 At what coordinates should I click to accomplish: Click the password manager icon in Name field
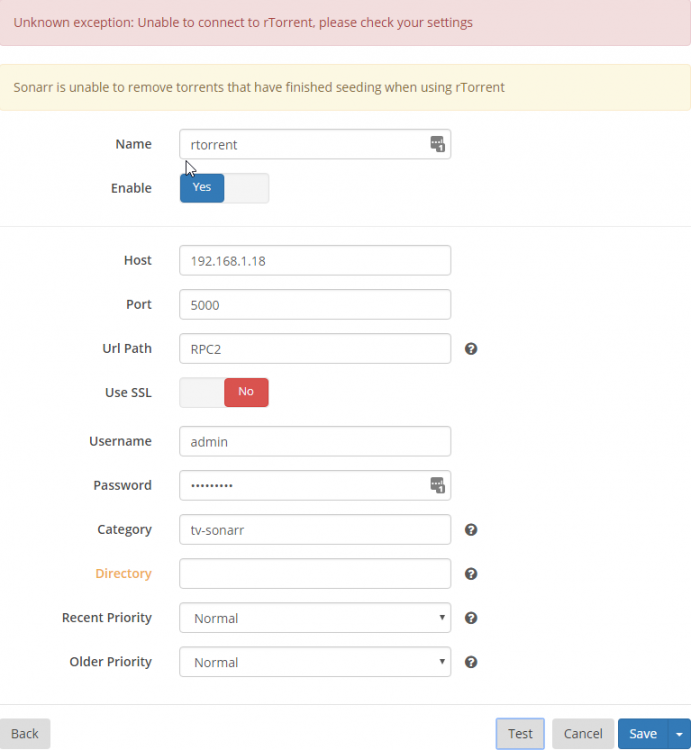point(437,144)
